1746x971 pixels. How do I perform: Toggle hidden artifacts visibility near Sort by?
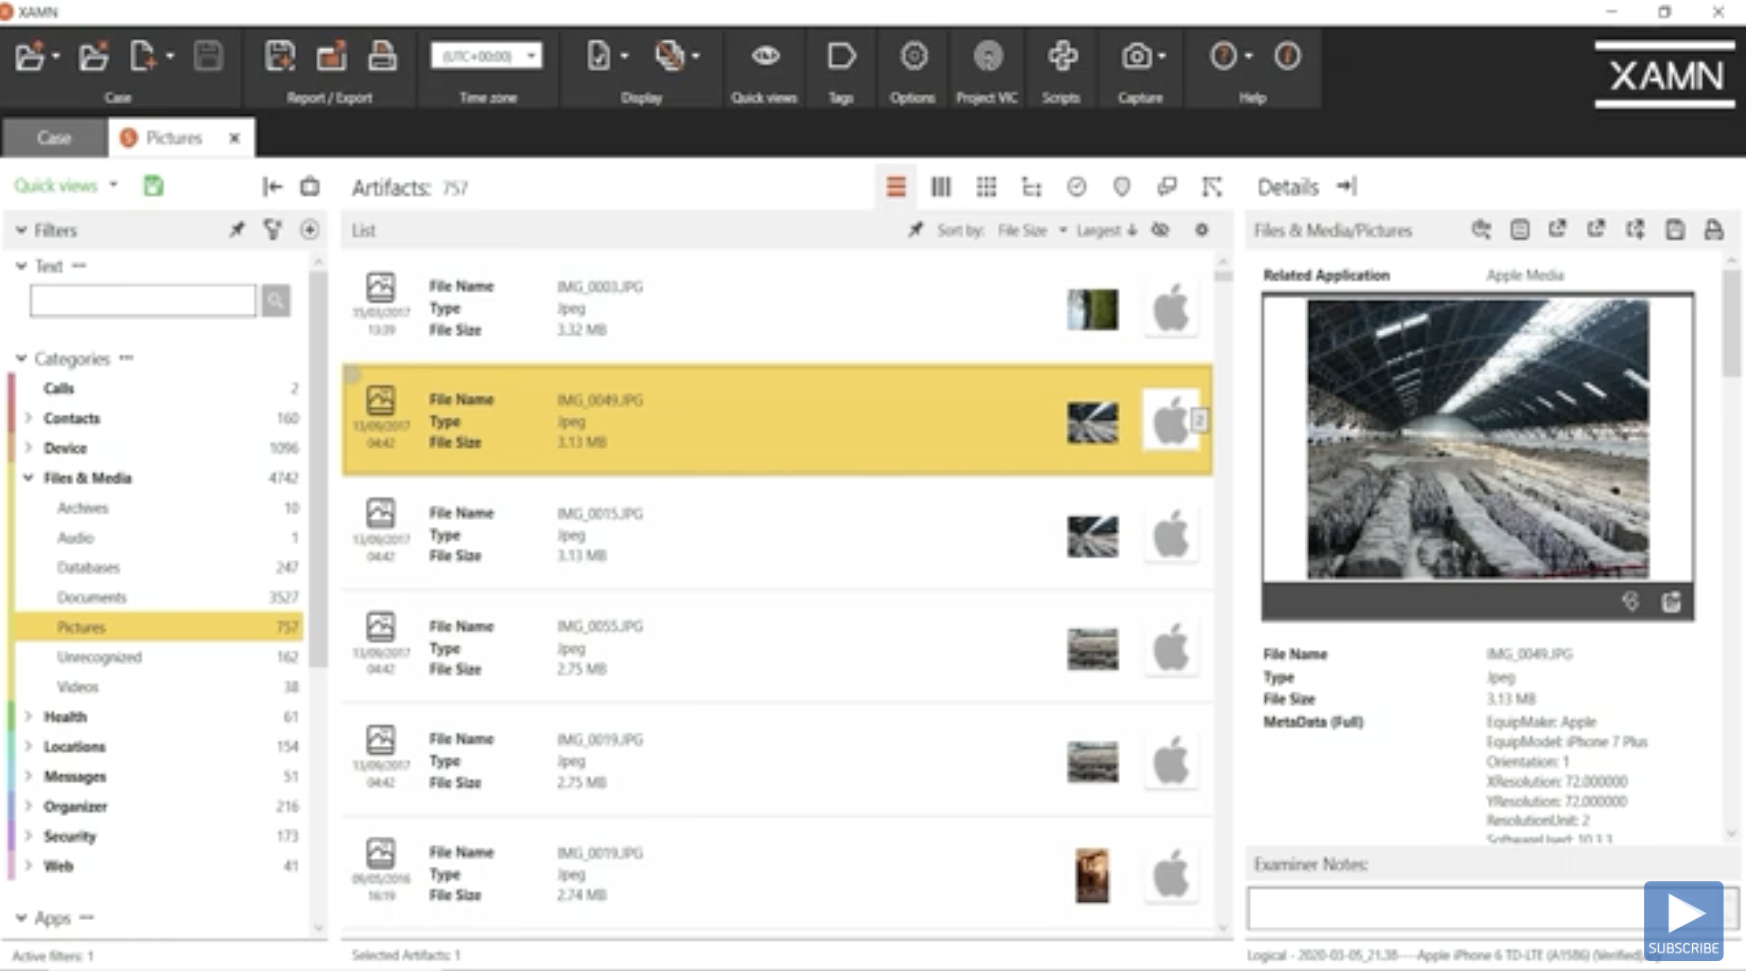[1160, 230]
